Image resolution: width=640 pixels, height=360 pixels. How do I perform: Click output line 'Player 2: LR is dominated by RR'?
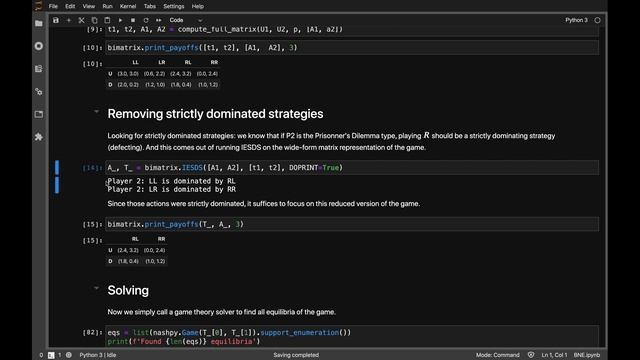[171, 189]
